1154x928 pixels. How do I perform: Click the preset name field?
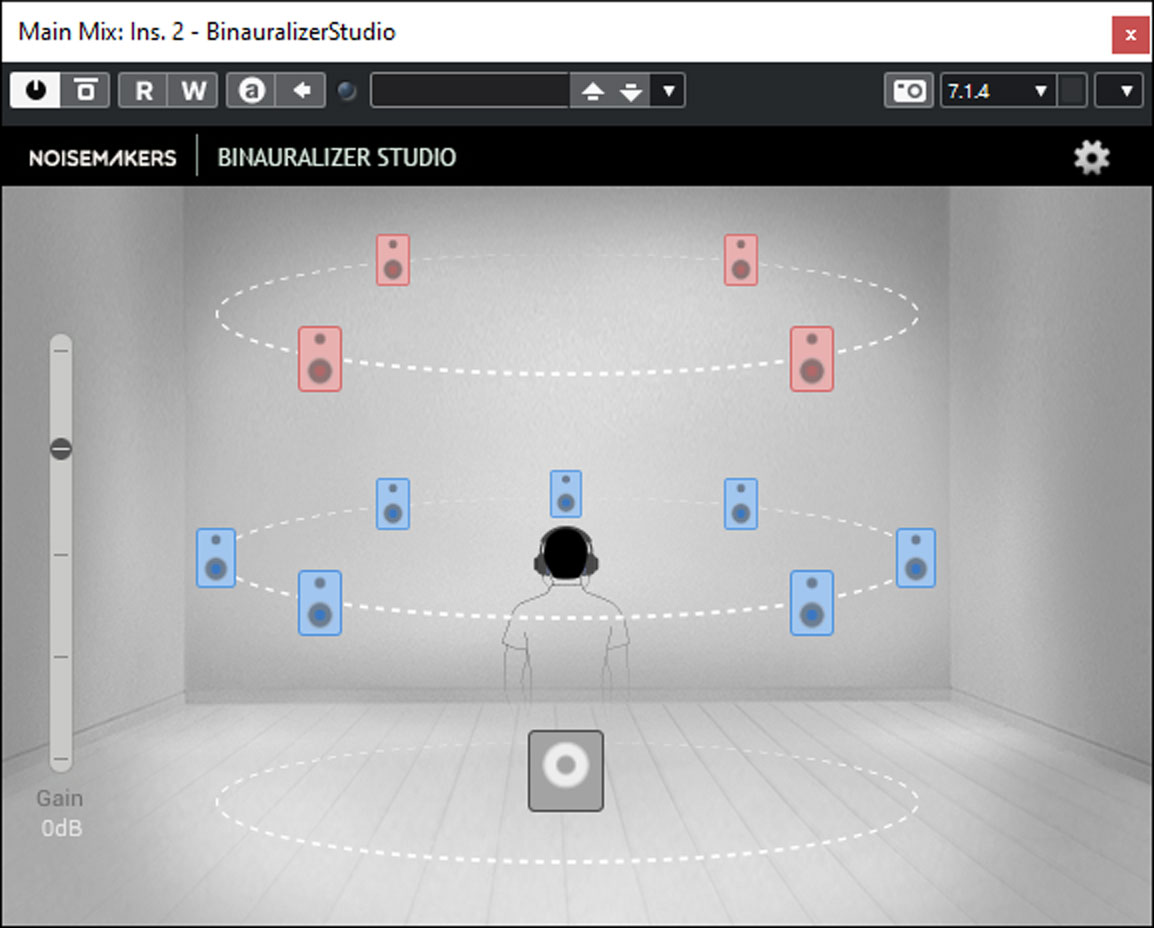(469, 91)
